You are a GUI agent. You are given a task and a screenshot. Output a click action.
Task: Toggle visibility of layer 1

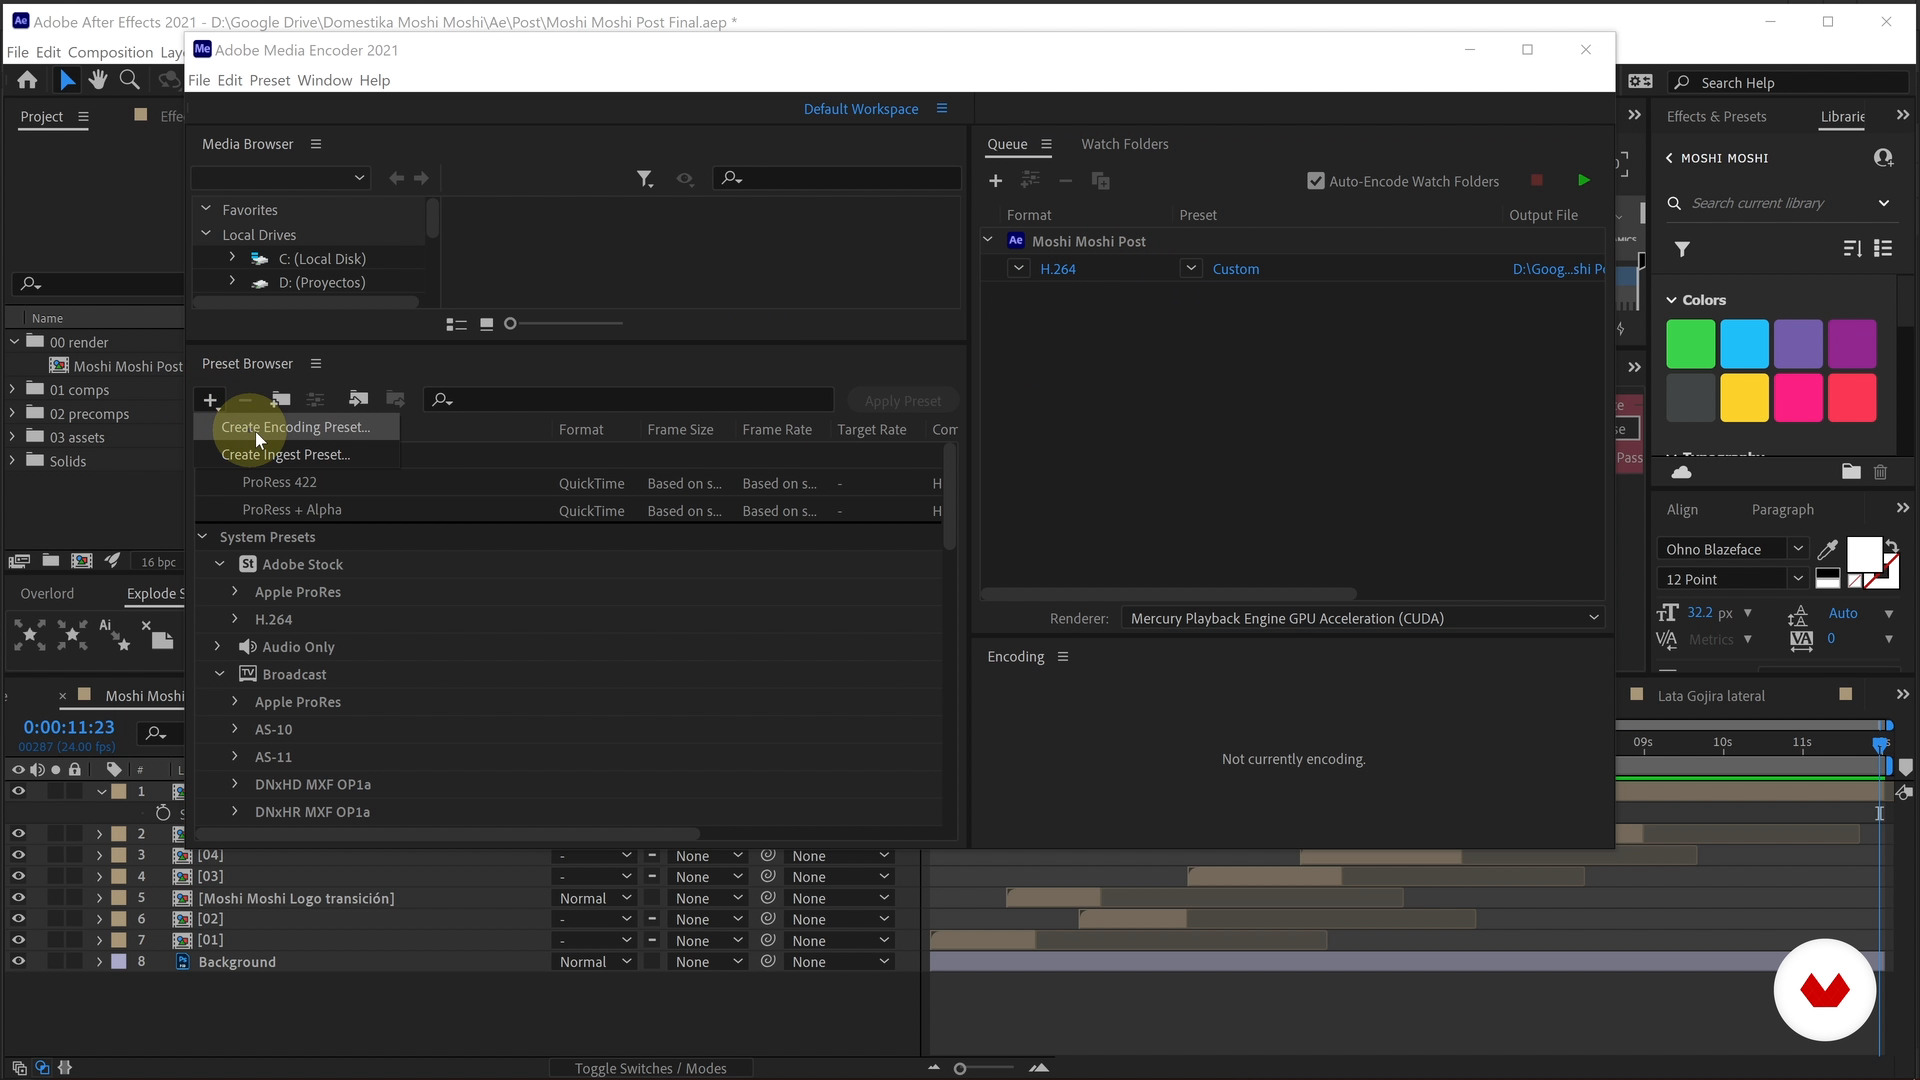(18, 791)
